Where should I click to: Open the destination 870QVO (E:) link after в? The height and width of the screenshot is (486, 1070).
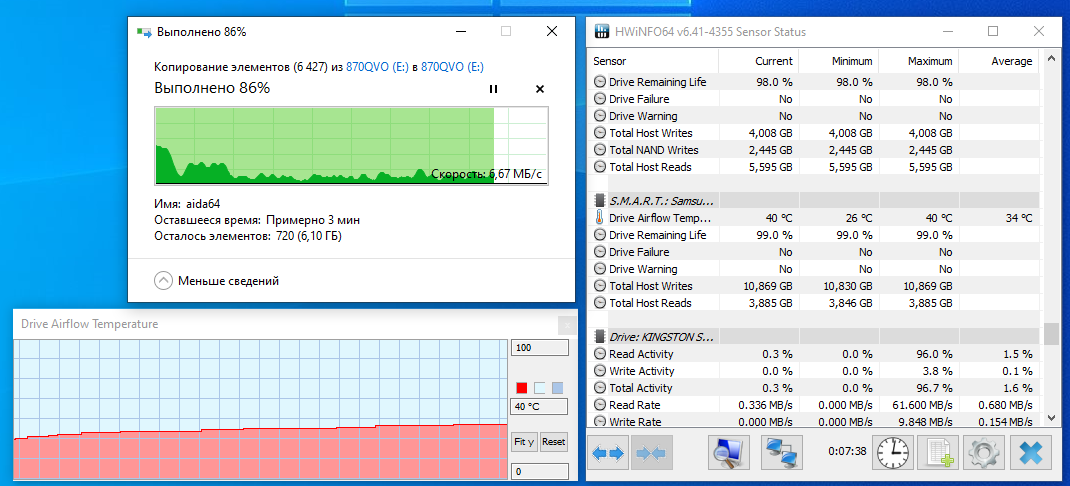452,67
